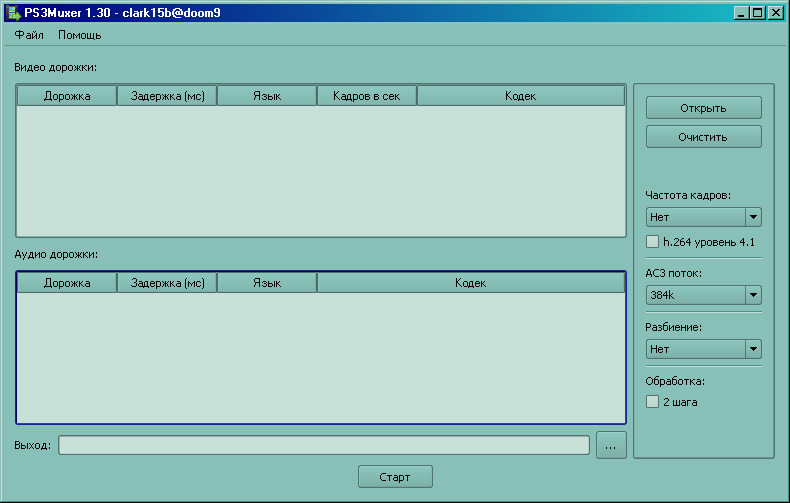Image resolution: width=790 pixels, height=503 pixels.
Task: Sort video tracks by Дорожка column
Action: point(67,96)
